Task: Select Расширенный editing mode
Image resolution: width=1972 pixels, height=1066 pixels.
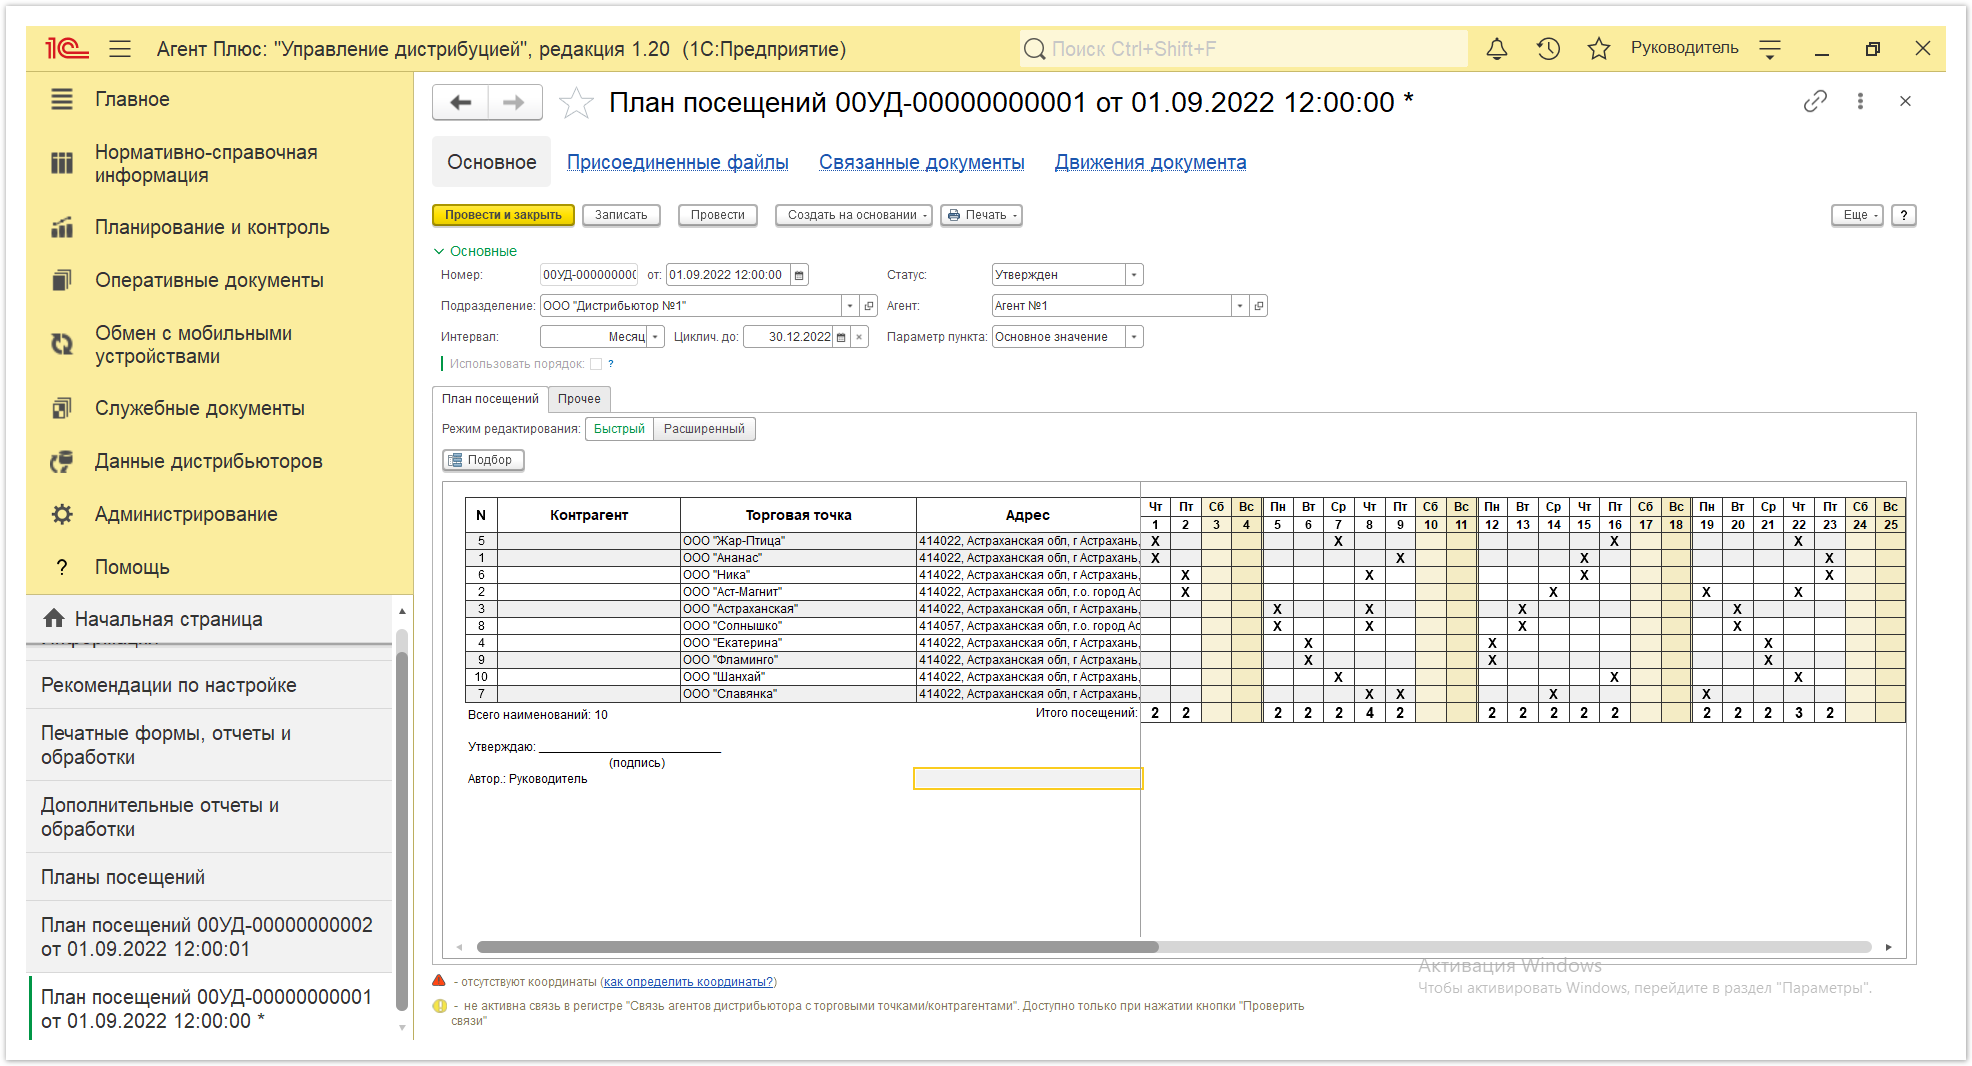Action: pos(704,429)
